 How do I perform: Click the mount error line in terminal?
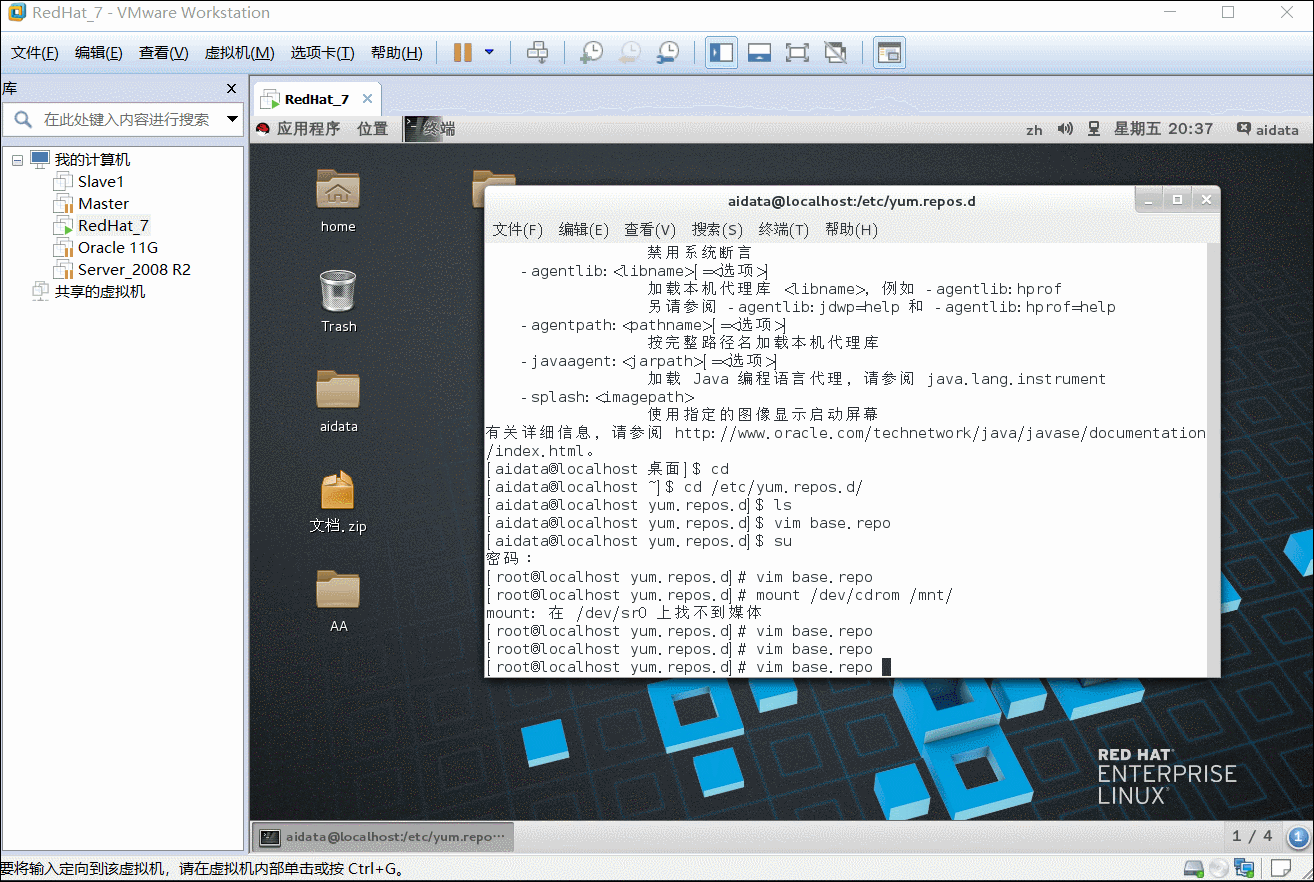pyautogui.click(x=624, y=613)
